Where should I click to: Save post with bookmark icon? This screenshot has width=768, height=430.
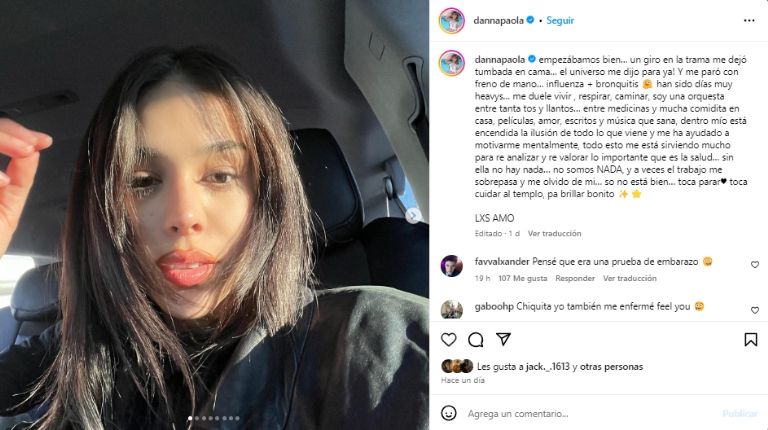(x=751, y=339)
